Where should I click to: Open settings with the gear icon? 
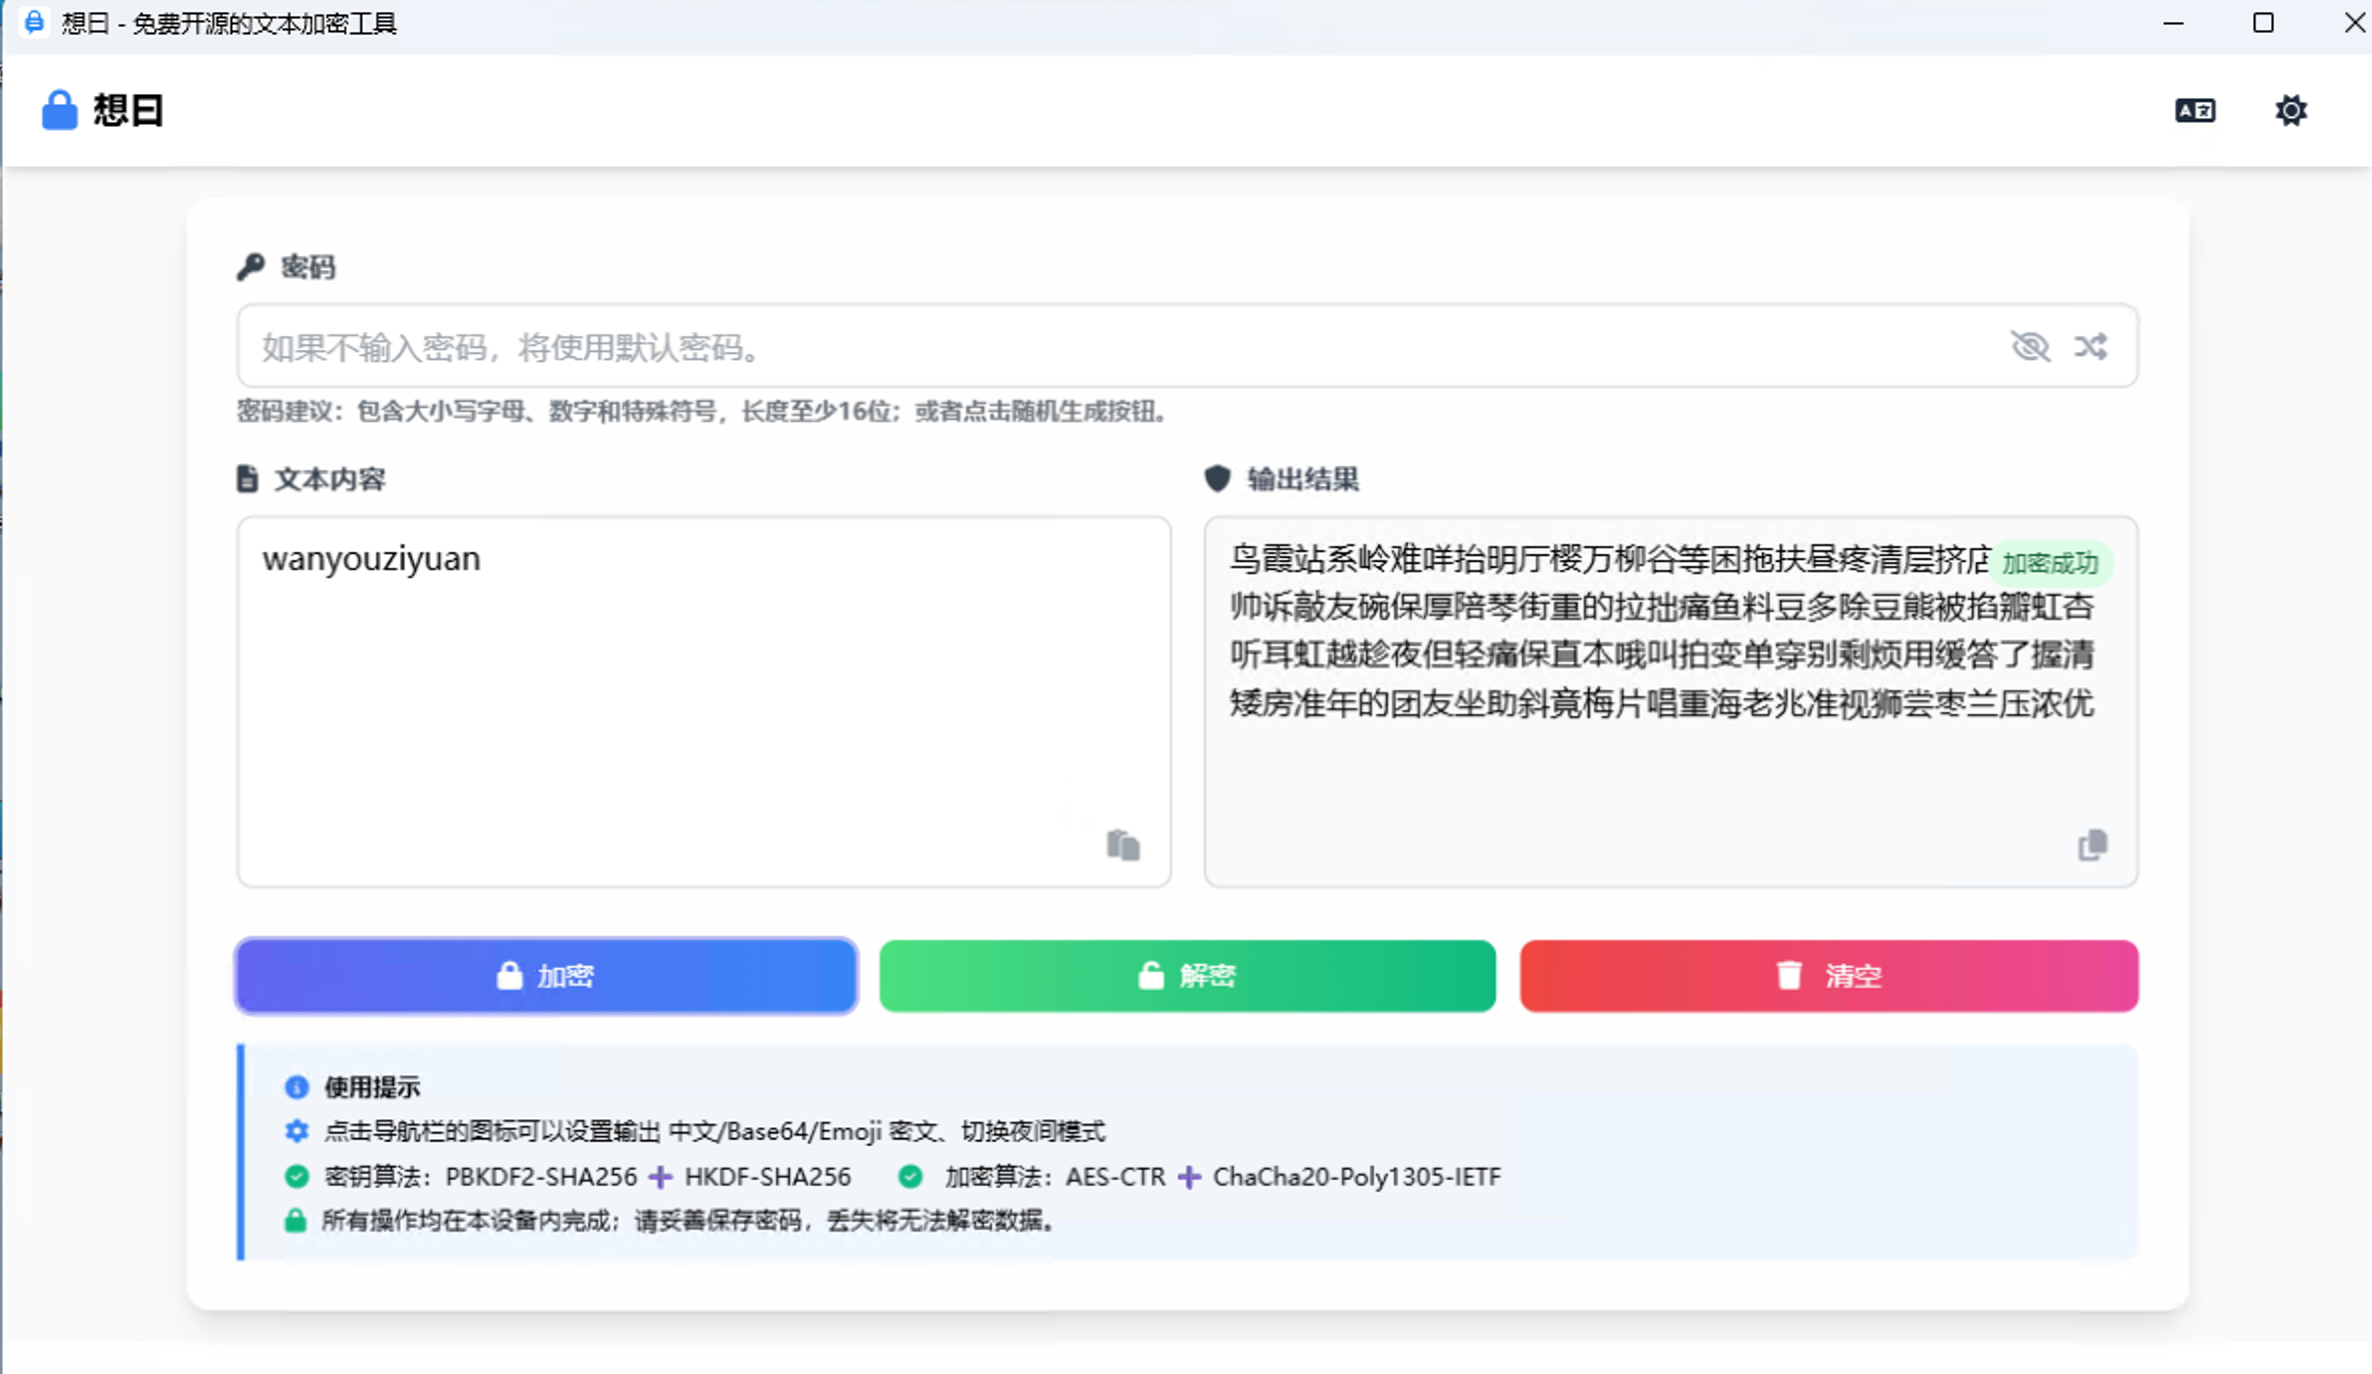(2291, 110)
